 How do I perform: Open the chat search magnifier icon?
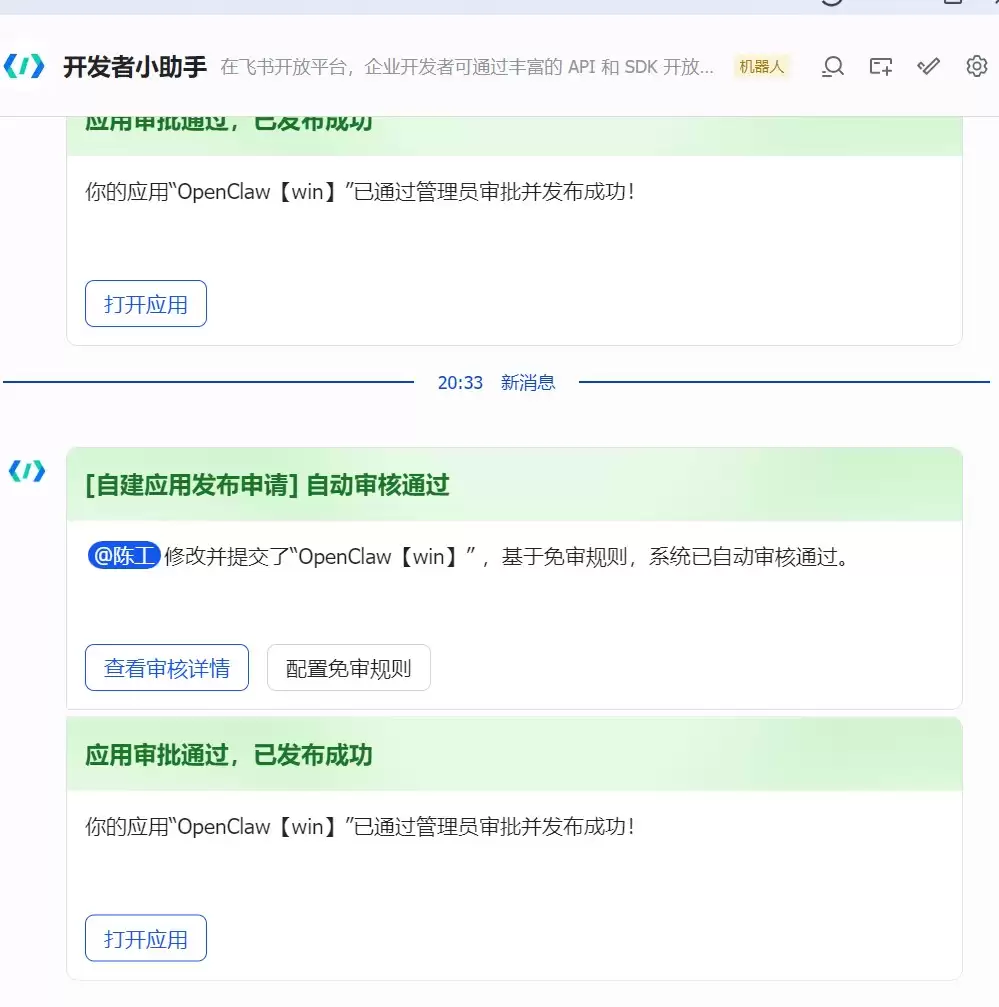point(833,66)
